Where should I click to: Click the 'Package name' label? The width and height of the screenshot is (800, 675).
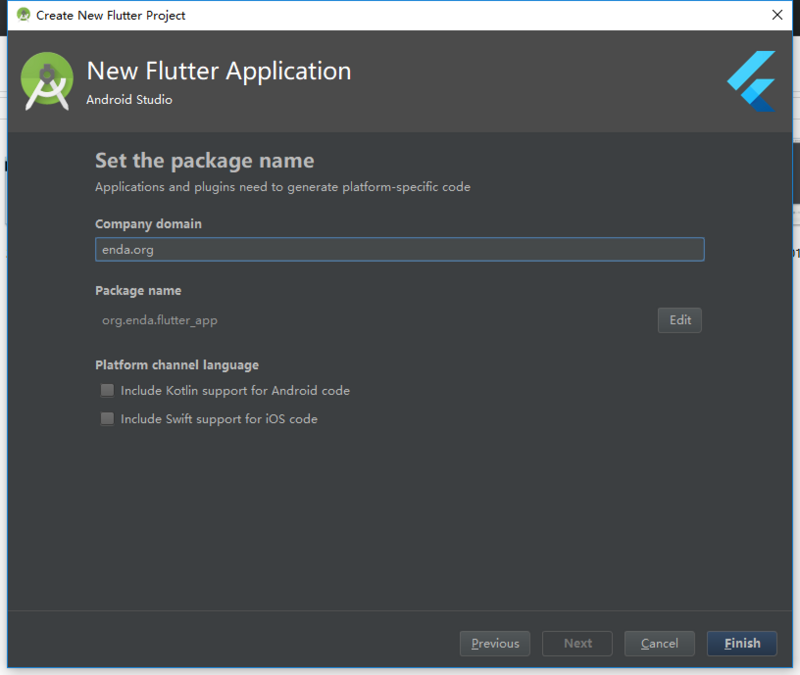click(x=138, y=291)
